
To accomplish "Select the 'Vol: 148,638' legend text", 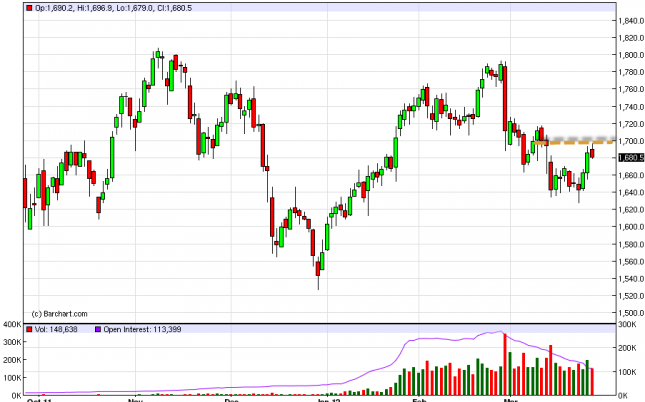I will tap(56, 329).
